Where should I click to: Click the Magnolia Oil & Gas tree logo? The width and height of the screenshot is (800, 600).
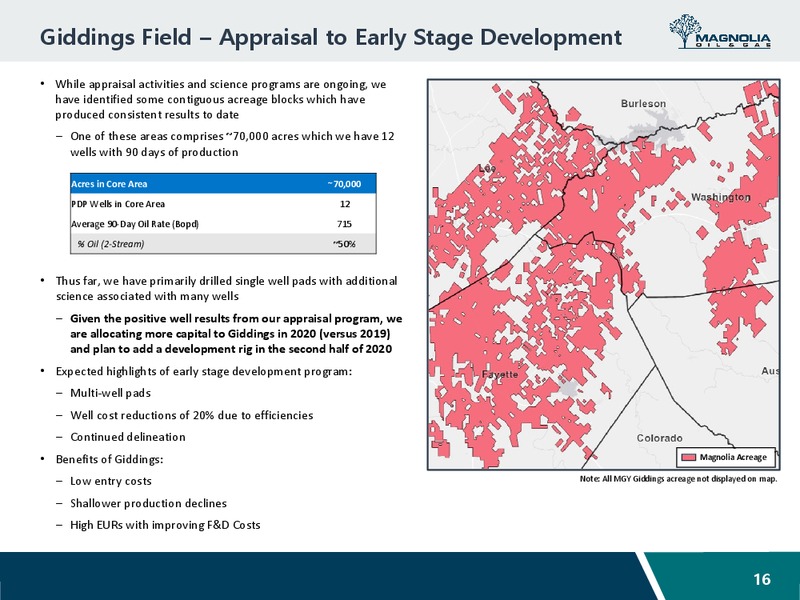tap(720, 32)
